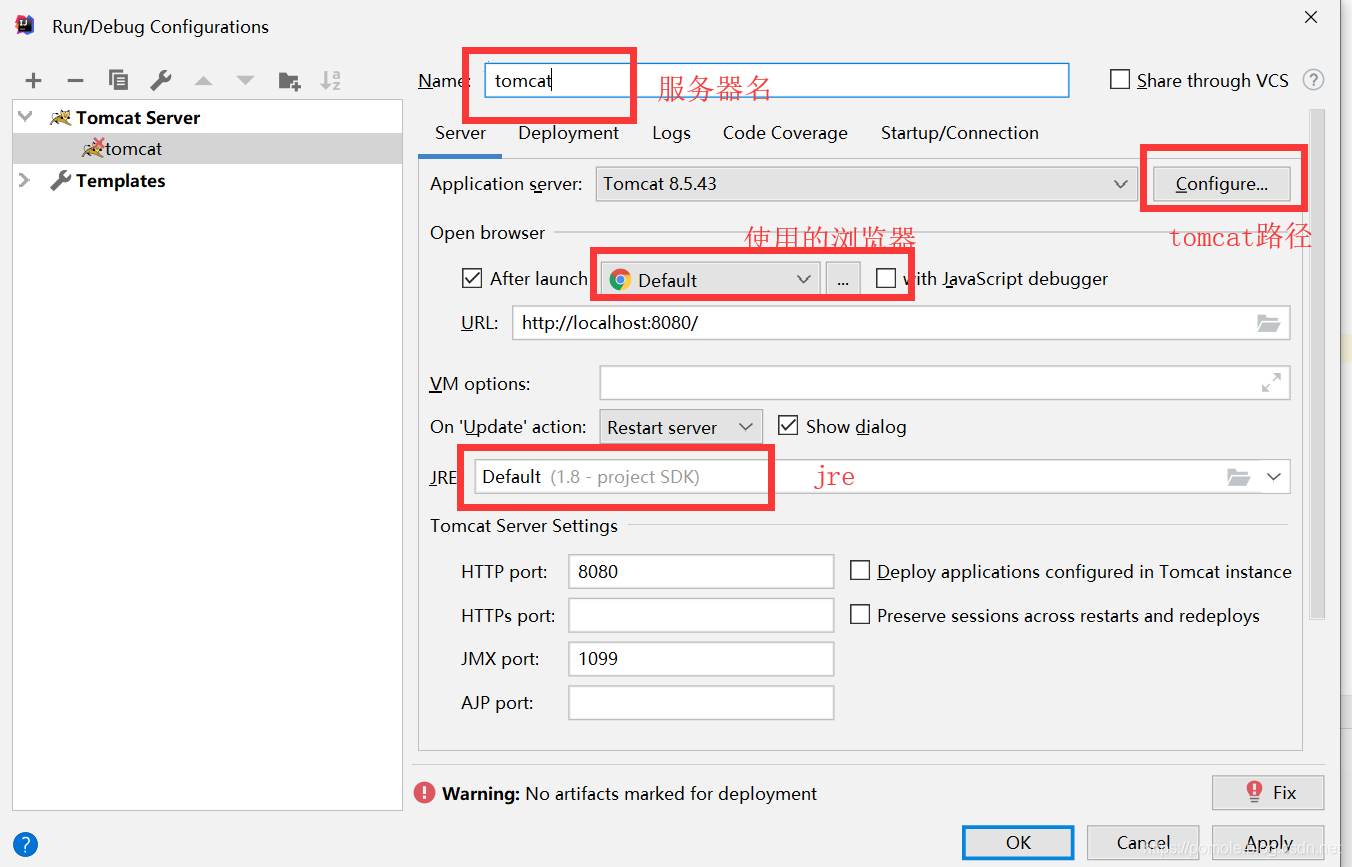Click the VM options input field
This screenshot has height=867, width=1352.
coord(945,383)
